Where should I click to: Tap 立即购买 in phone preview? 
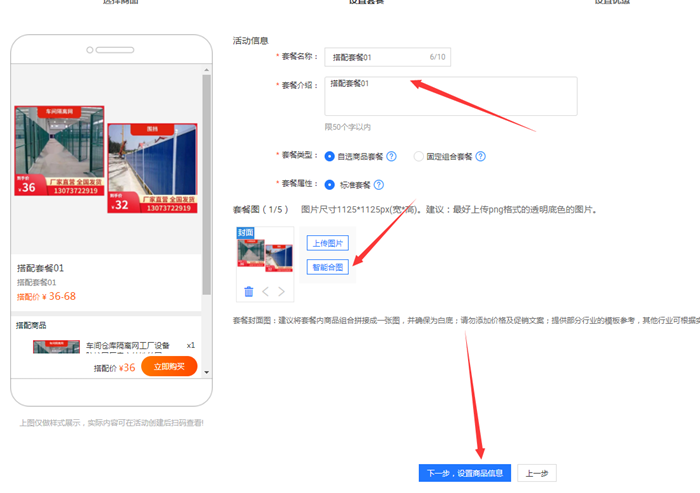[169, 366]
